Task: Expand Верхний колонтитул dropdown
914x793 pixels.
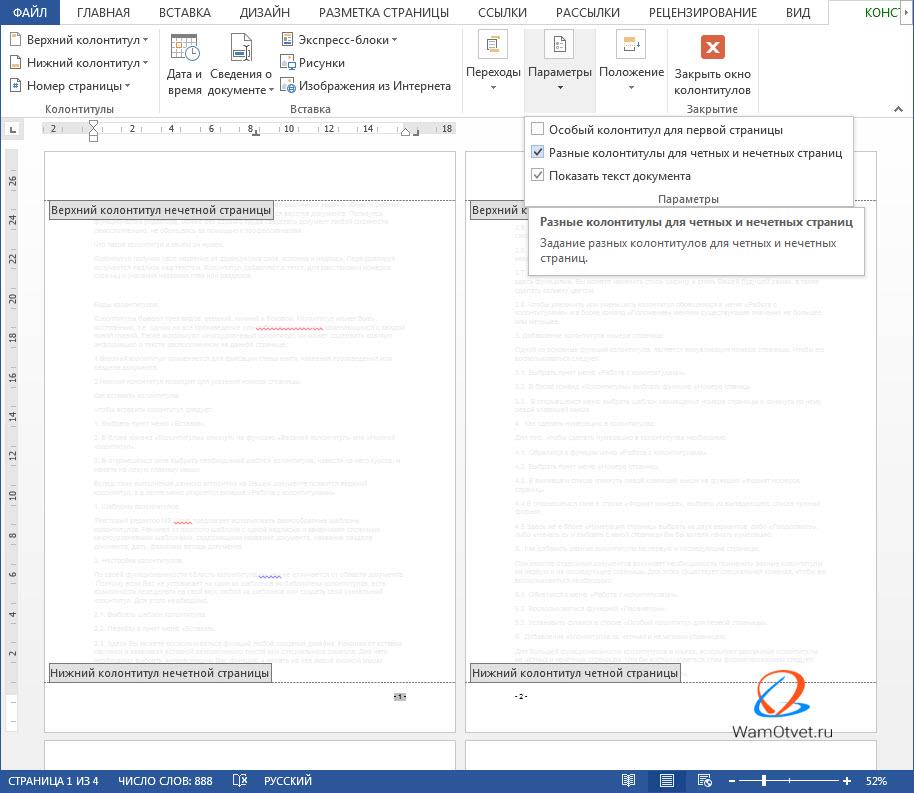Action: click(x=80, y=40)
